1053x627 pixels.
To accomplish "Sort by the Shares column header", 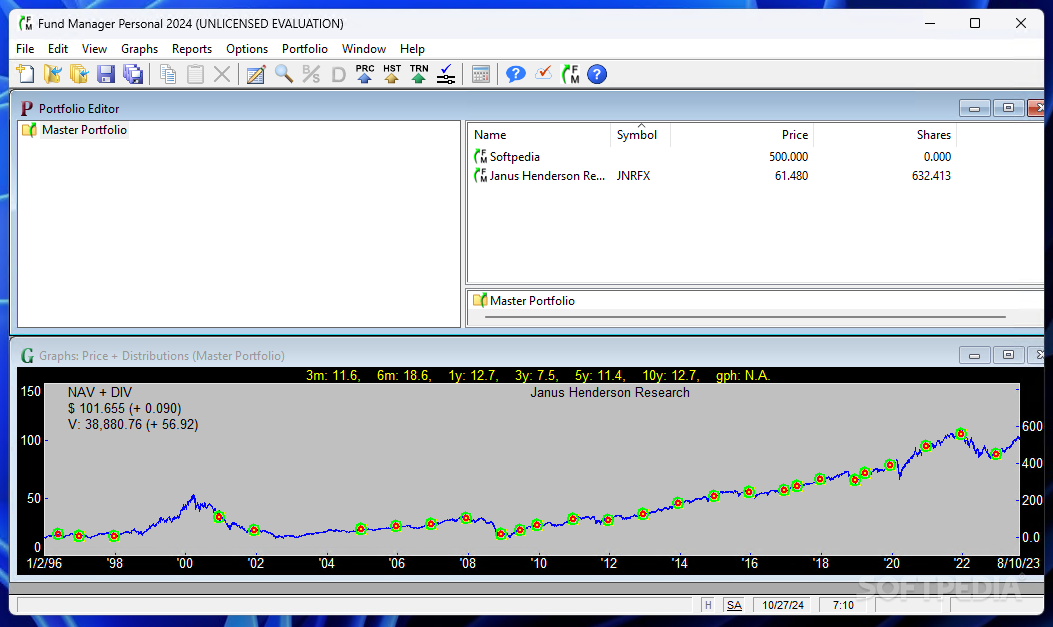I will coord(885,135).
